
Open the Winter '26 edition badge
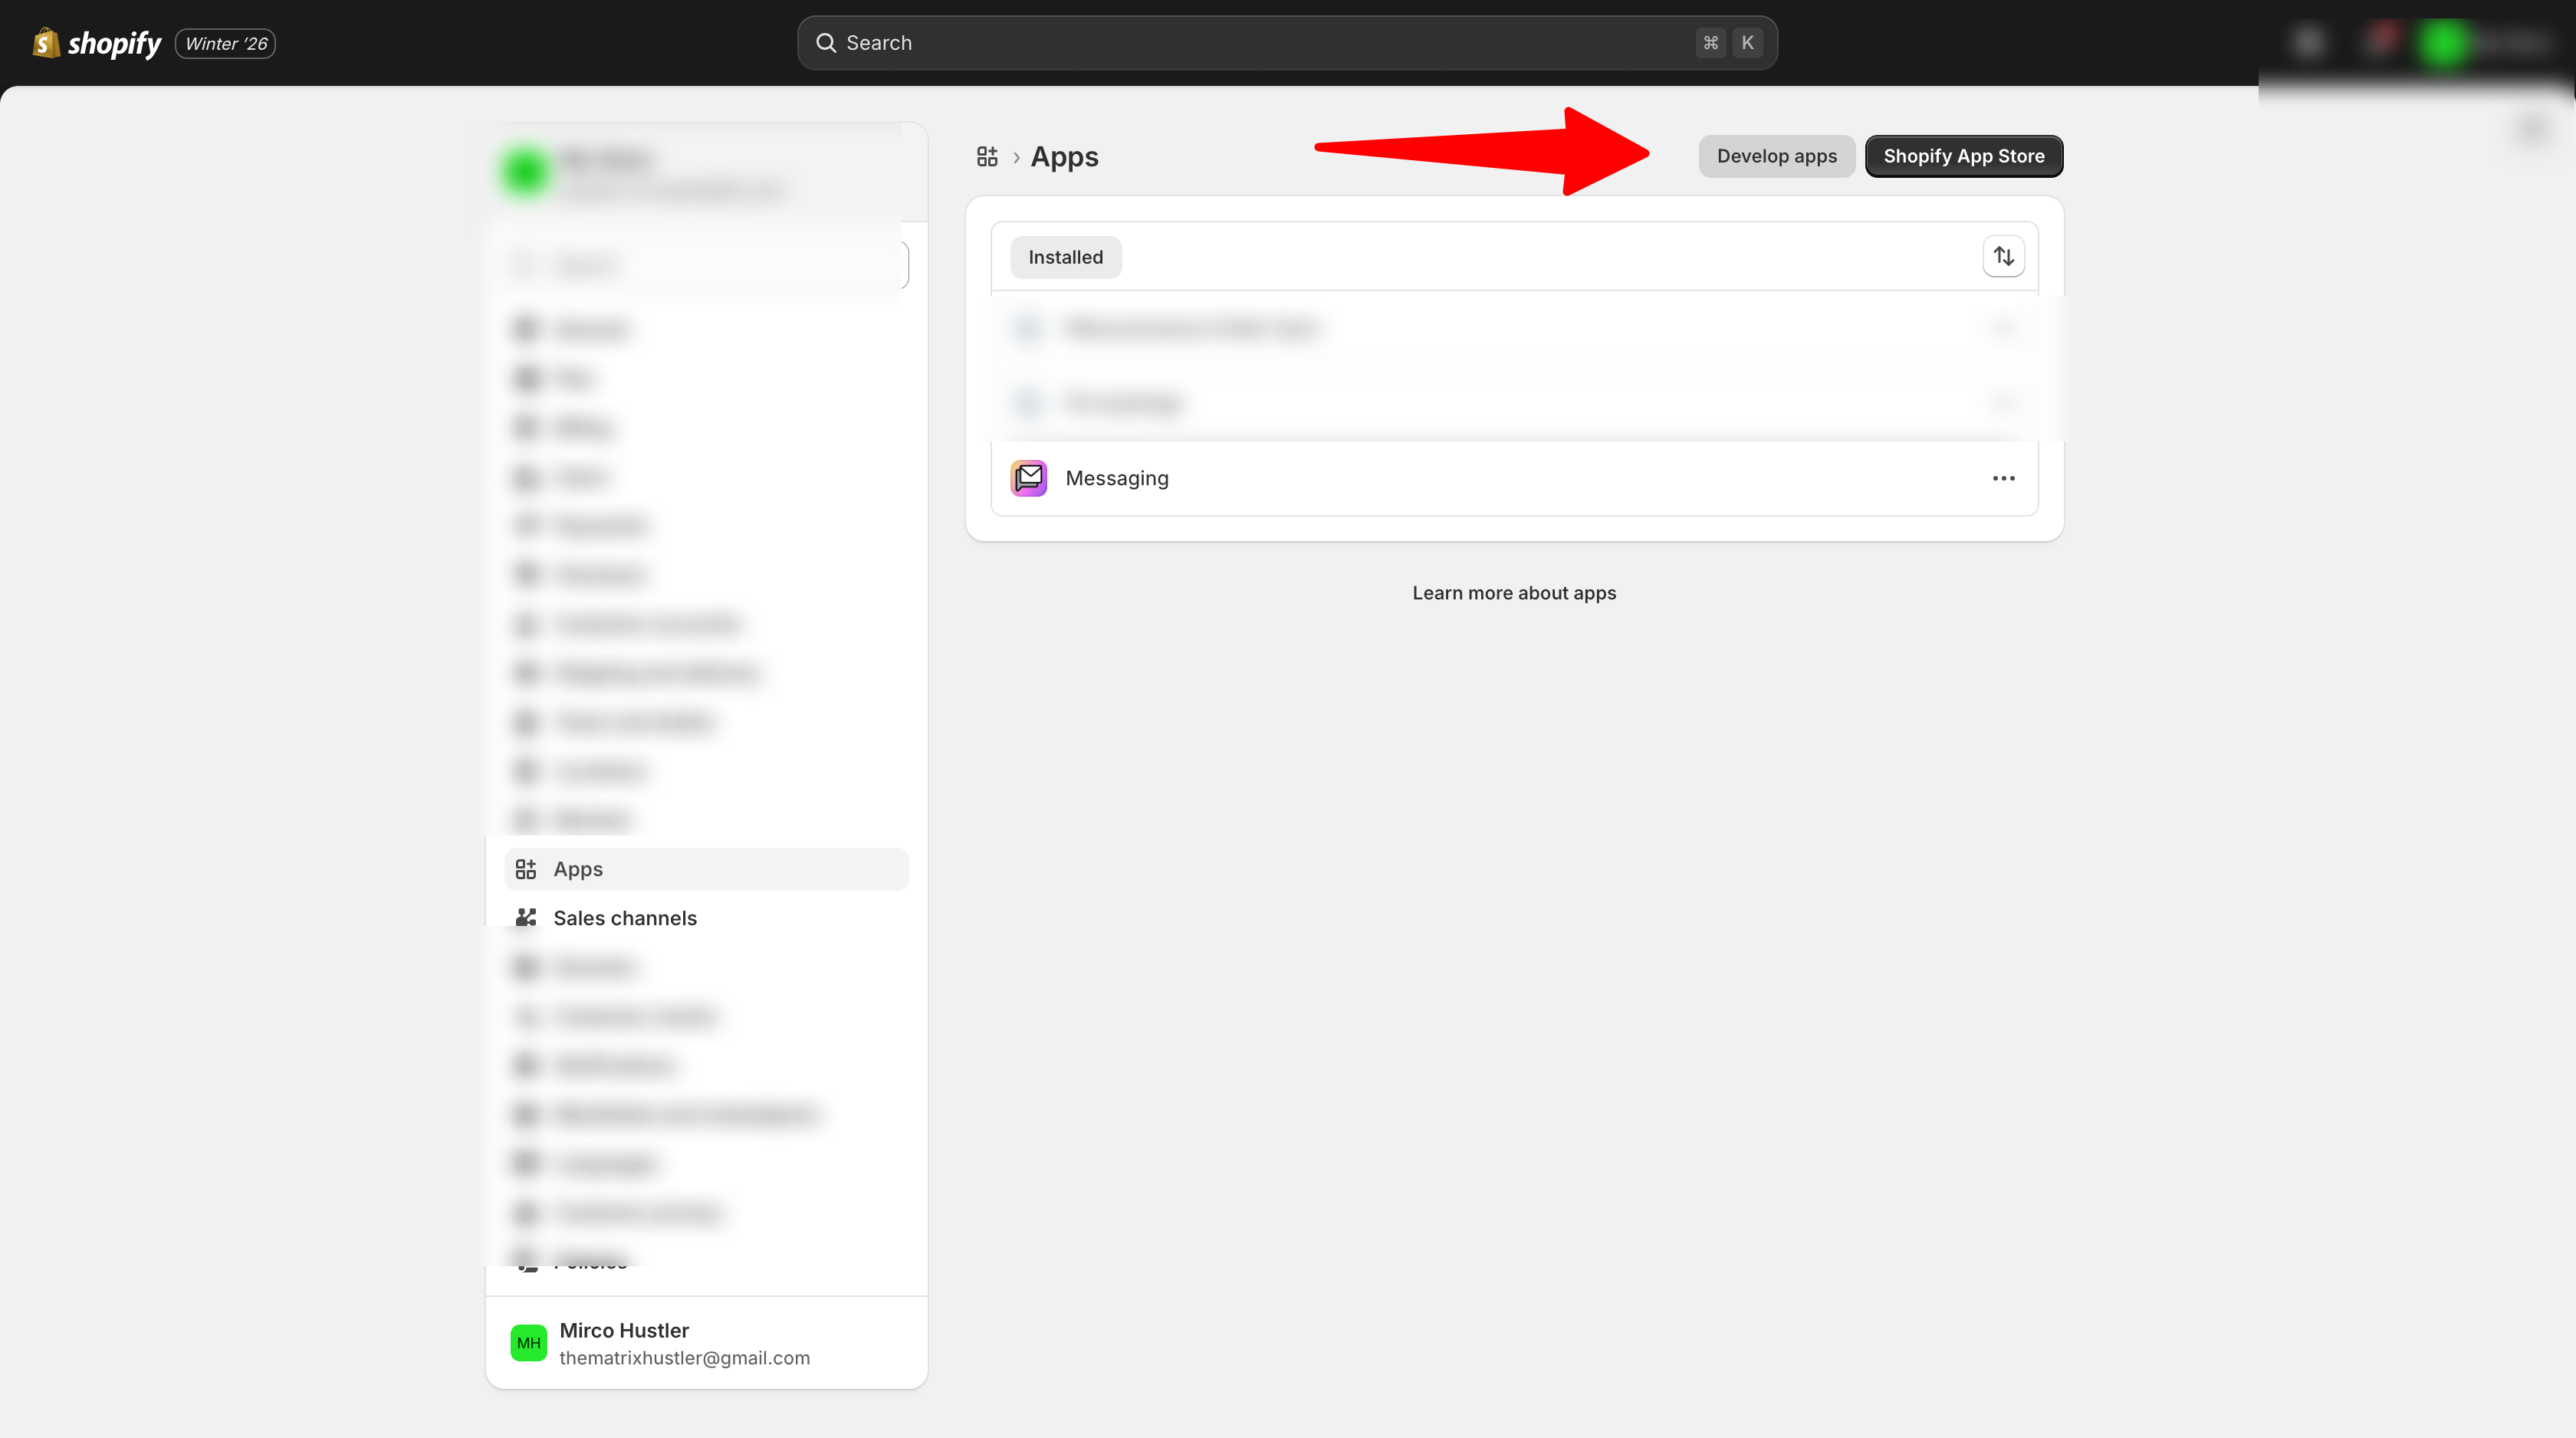pyautogui.click(x=225, y=43)
